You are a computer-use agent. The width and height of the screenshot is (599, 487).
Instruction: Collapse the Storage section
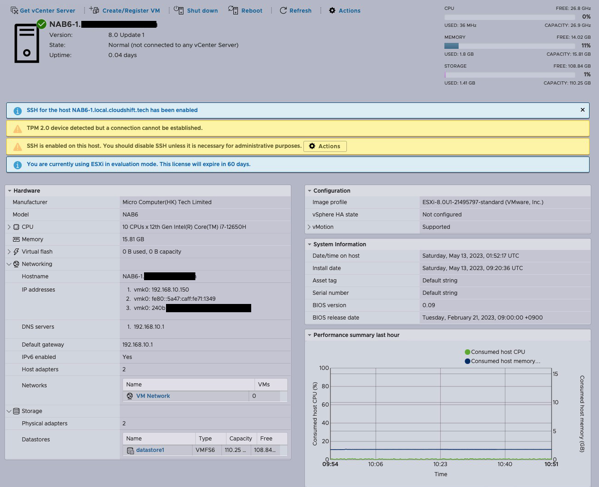pyautogui.click(x=9, y=411)
